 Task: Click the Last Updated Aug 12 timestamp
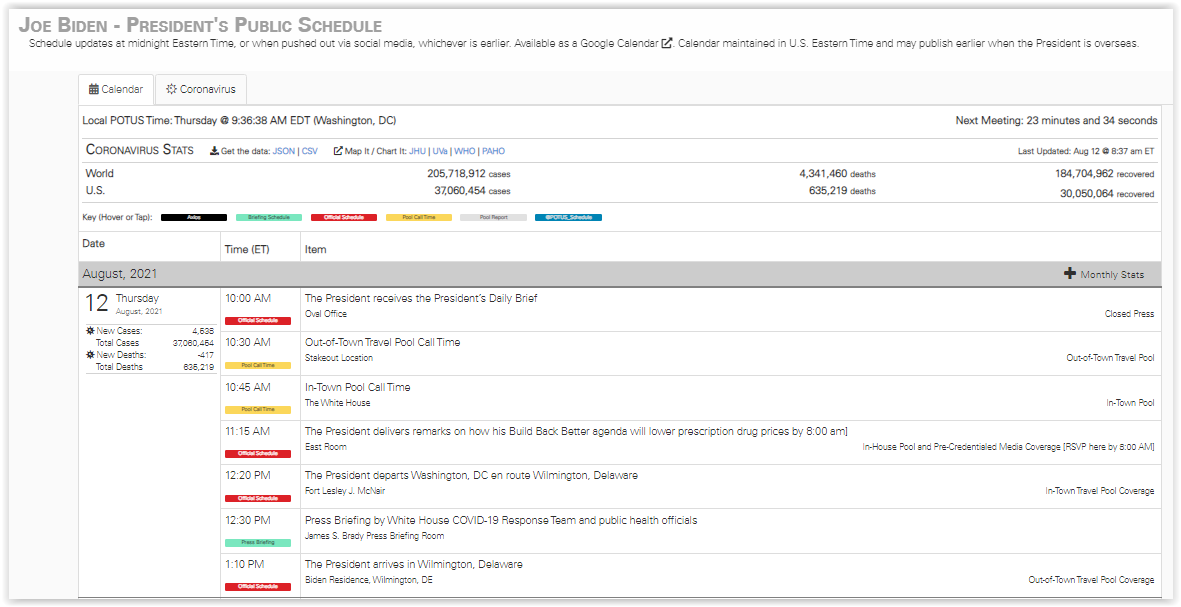pos(1088,151)
